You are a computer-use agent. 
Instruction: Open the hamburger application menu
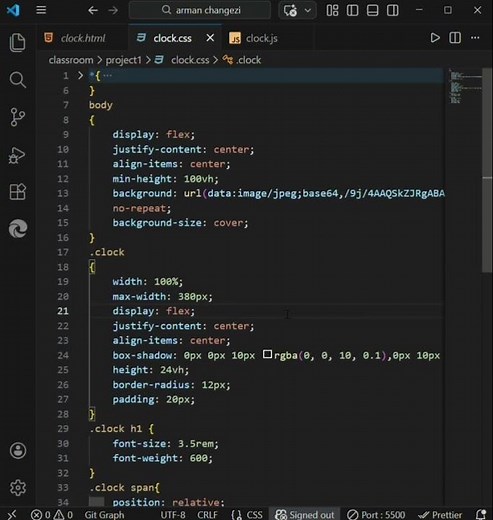(41, 10)
